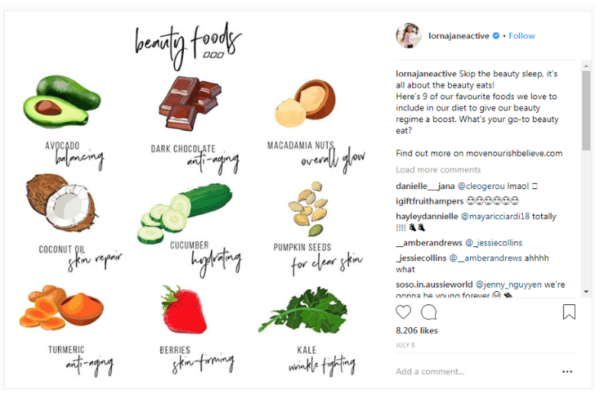Click the Add a comment field
The width and height of the screenshot is (600, 398).
coord(474,371)
